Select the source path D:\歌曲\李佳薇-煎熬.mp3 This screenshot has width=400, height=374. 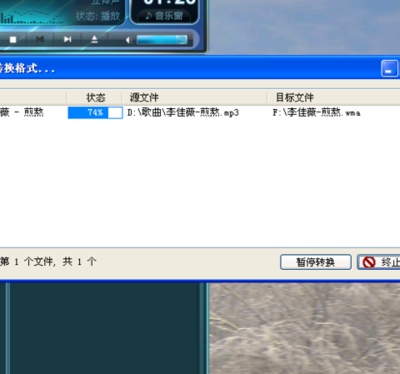183,113
